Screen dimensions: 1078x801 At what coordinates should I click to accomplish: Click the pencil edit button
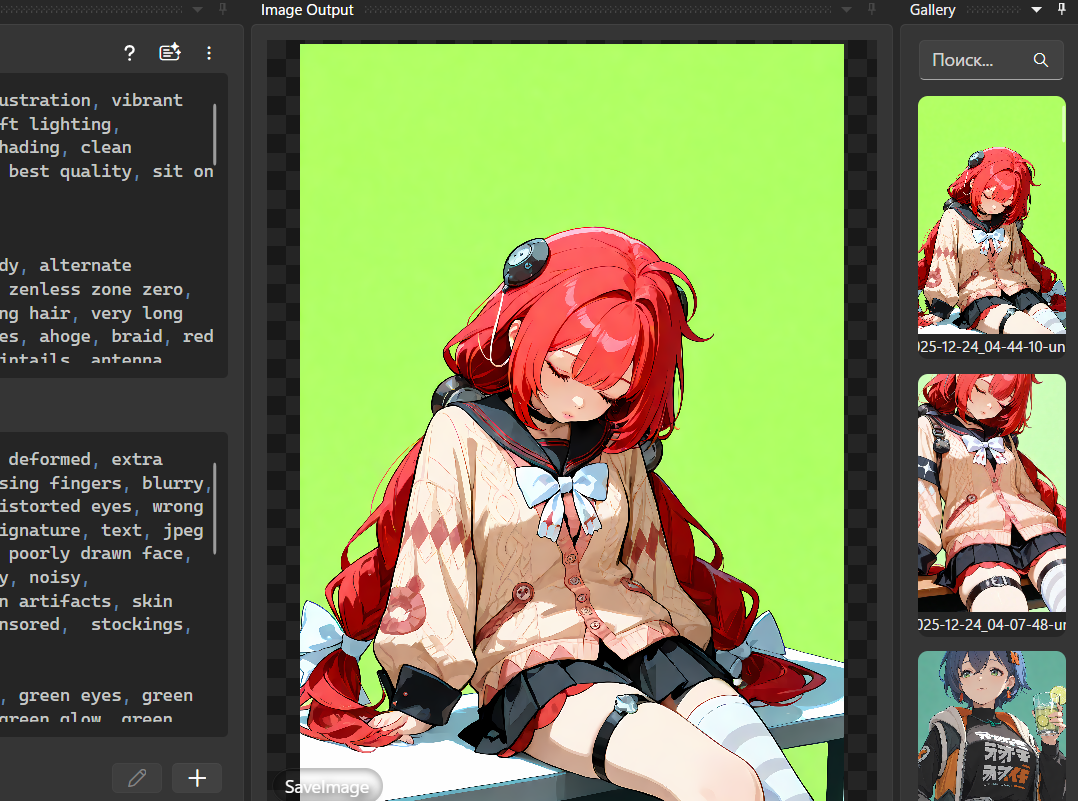[137, 778]
